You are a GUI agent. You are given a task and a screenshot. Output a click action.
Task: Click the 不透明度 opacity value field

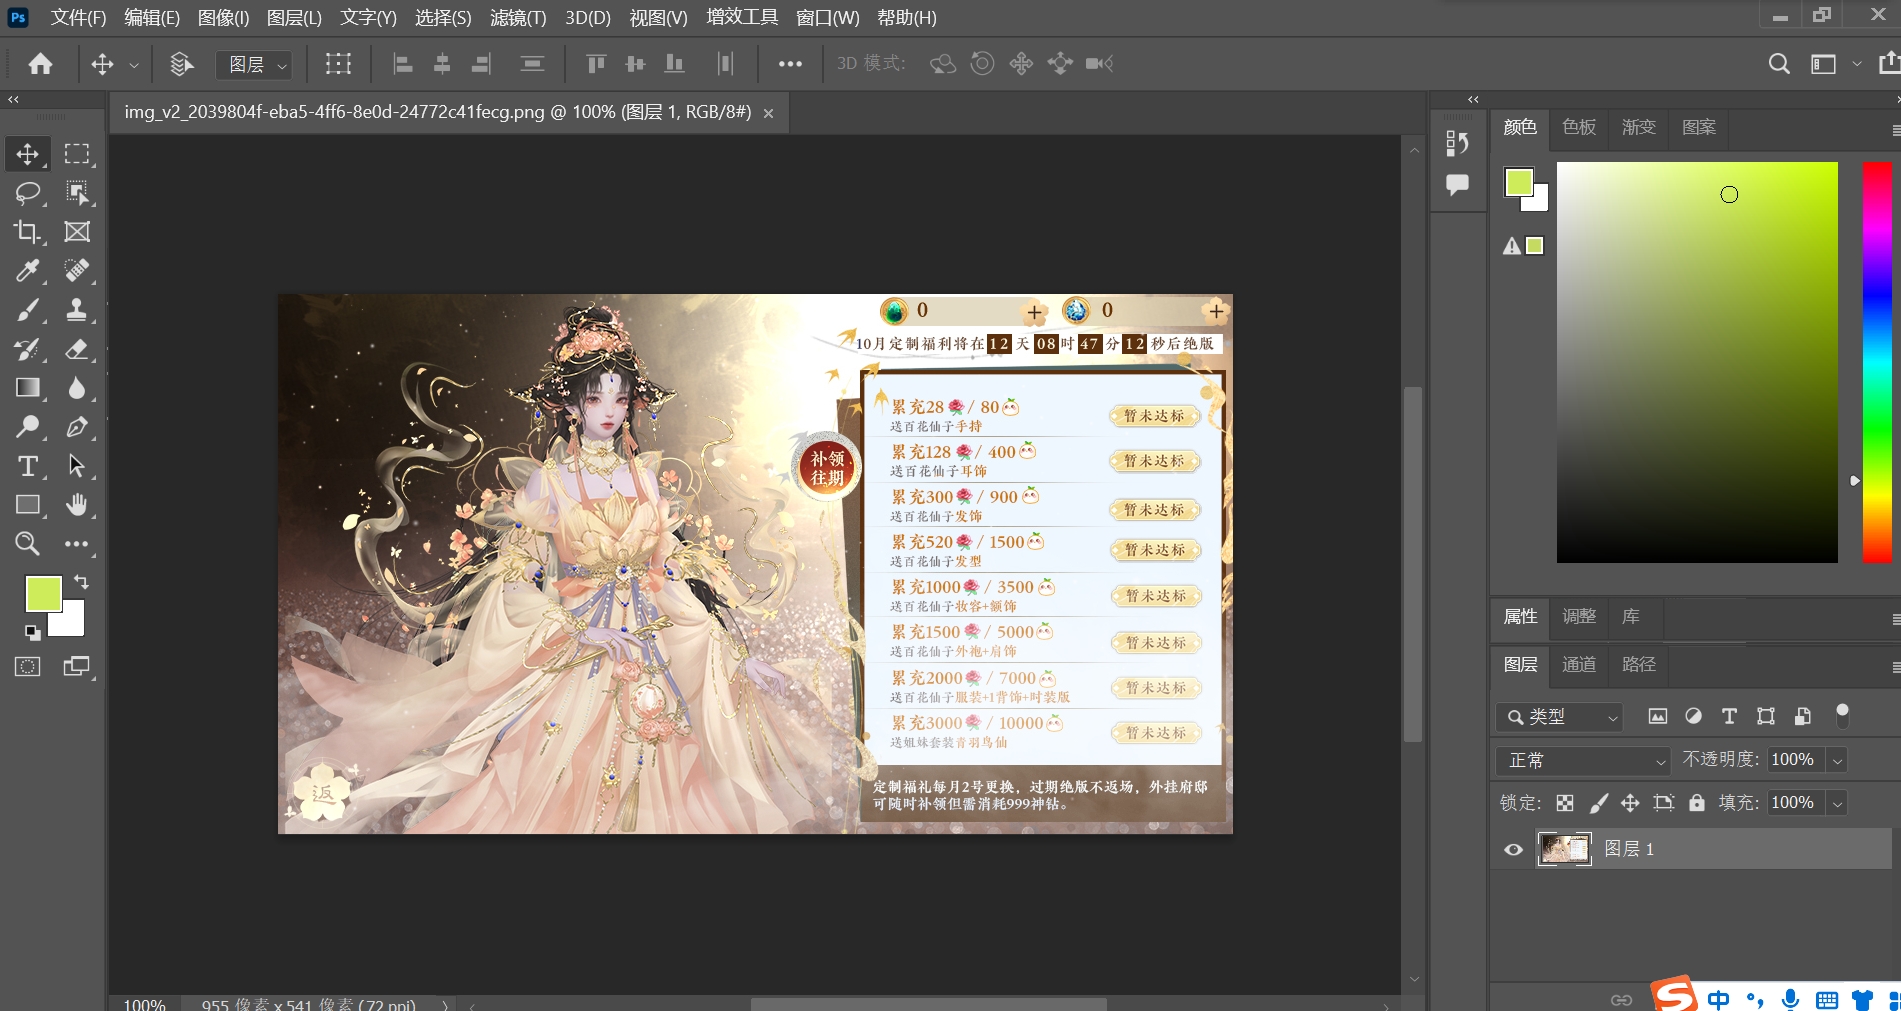(1794, 760)
